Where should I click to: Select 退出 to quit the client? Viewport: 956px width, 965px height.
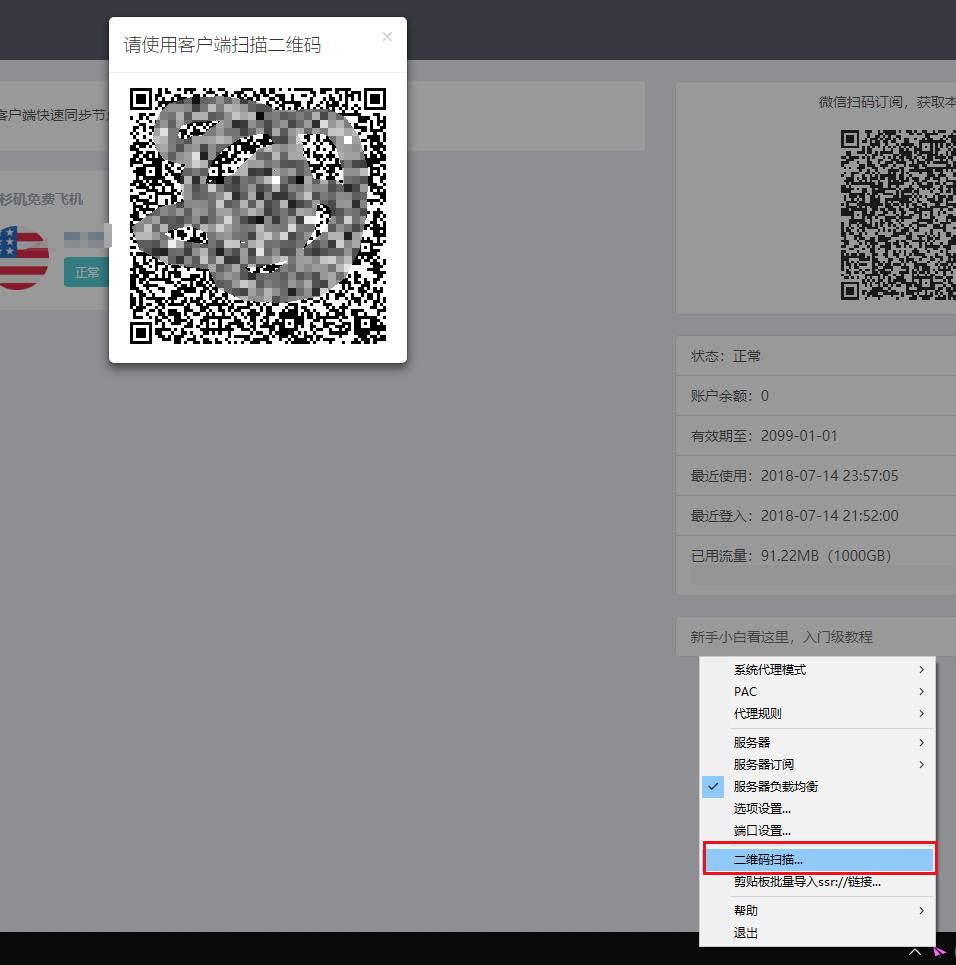click(817, 933)
